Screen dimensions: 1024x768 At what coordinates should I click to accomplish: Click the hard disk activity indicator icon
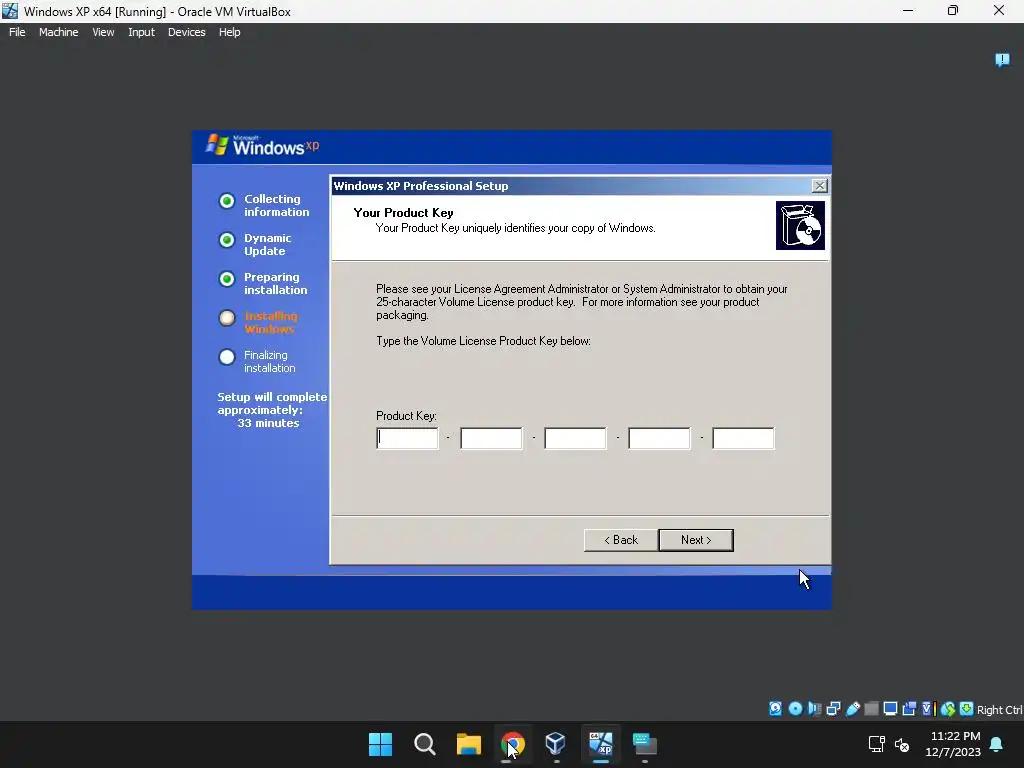click(x=775, y=709)
